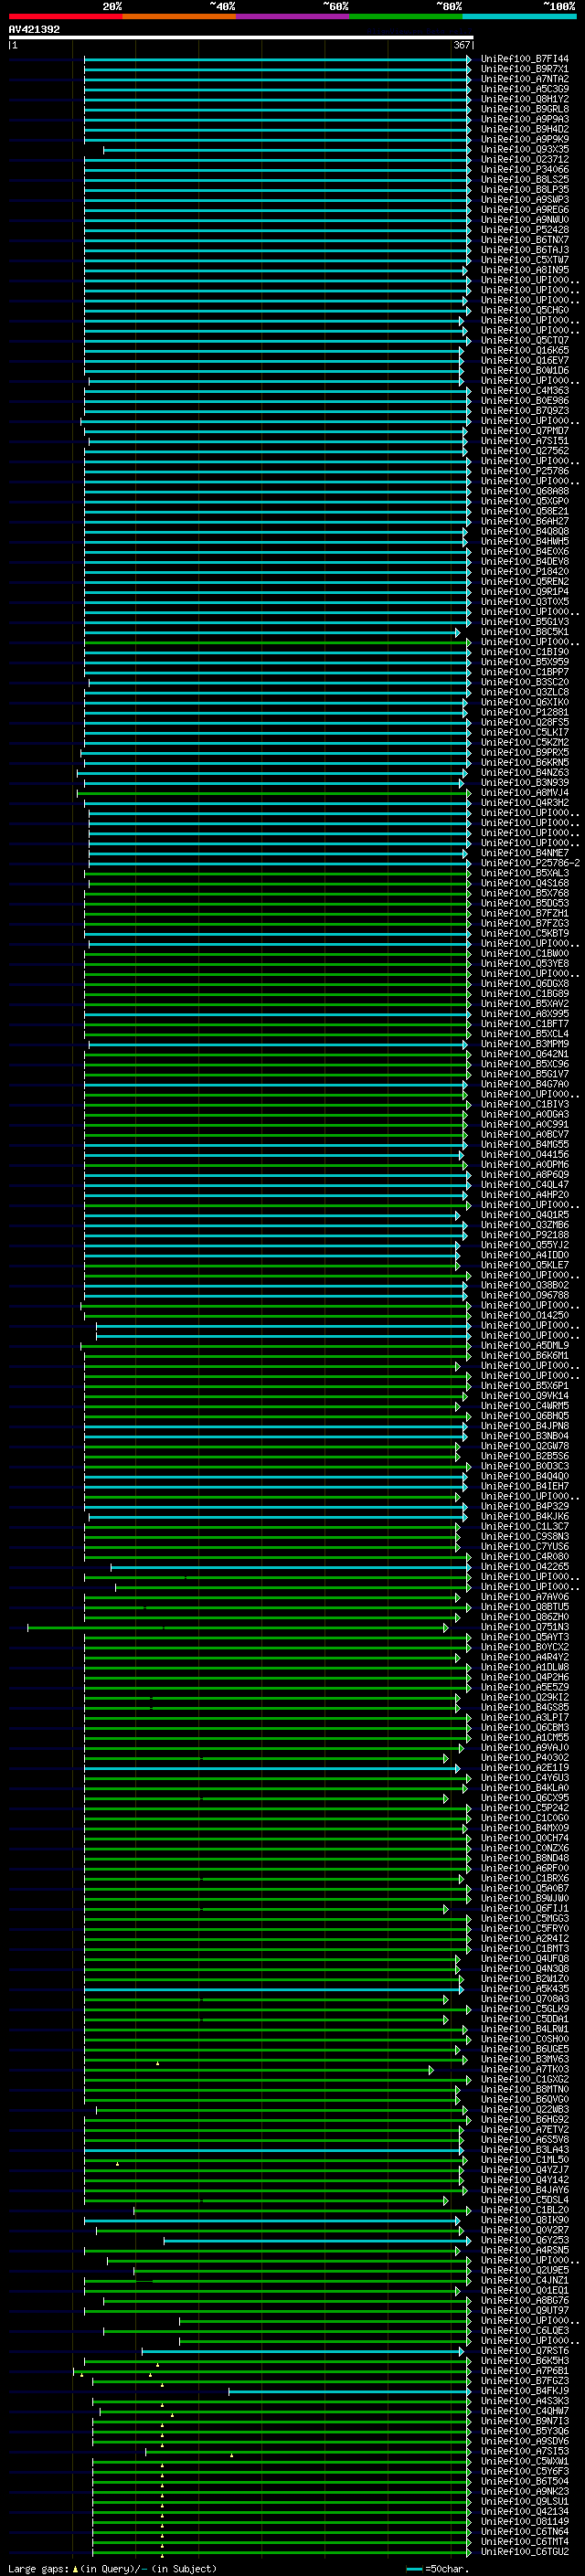
Task: Open hit UniRef100_Q8H1Y2
Action: click(525, 99)
